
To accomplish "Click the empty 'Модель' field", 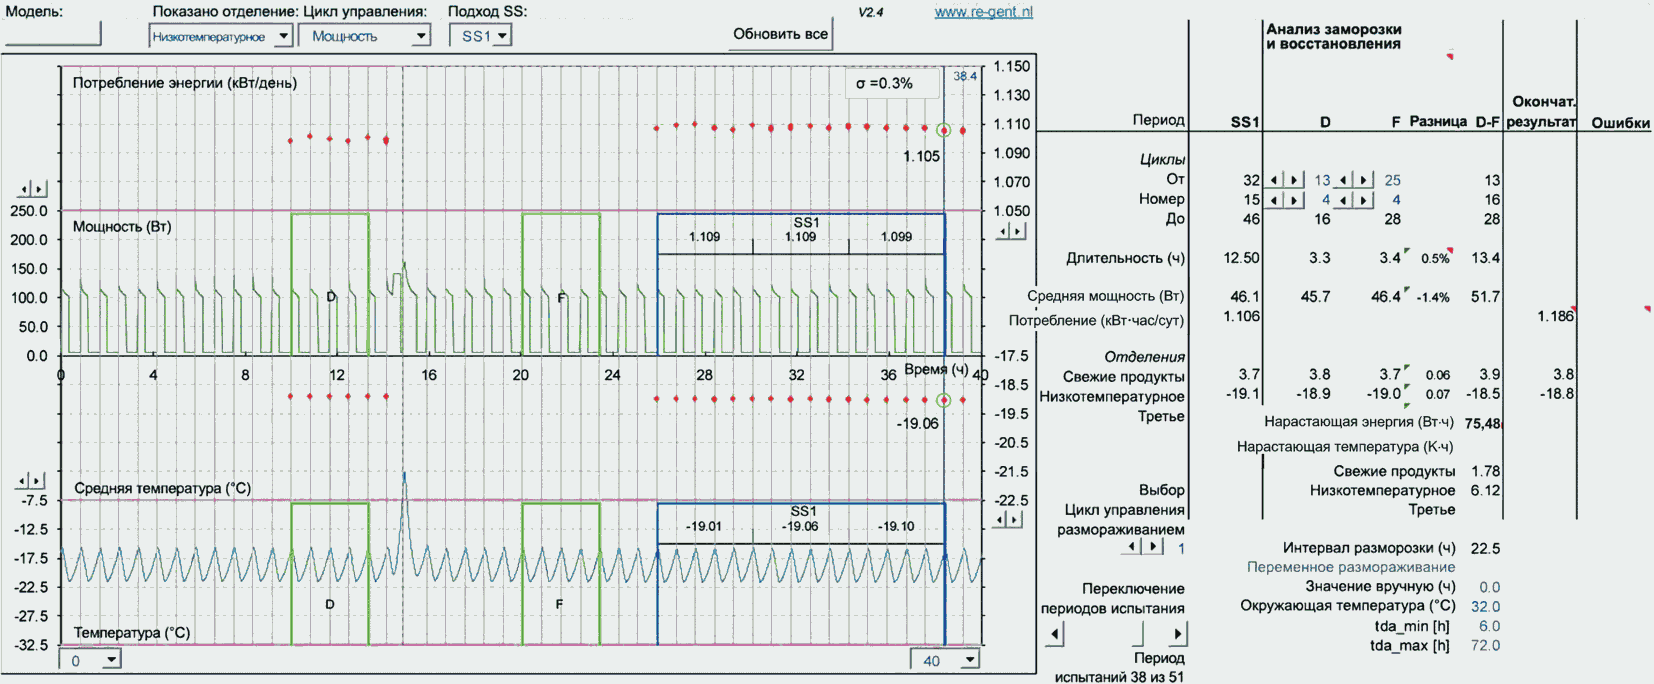I will (x=52, y=34).
